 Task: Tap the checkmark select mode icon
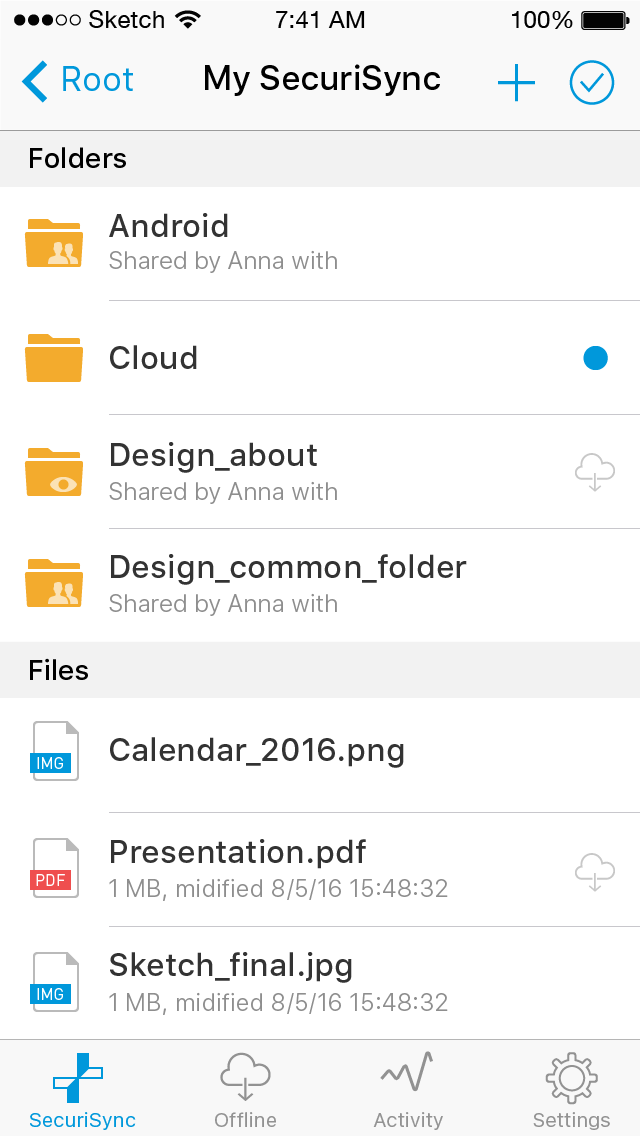tap(591, 82)
